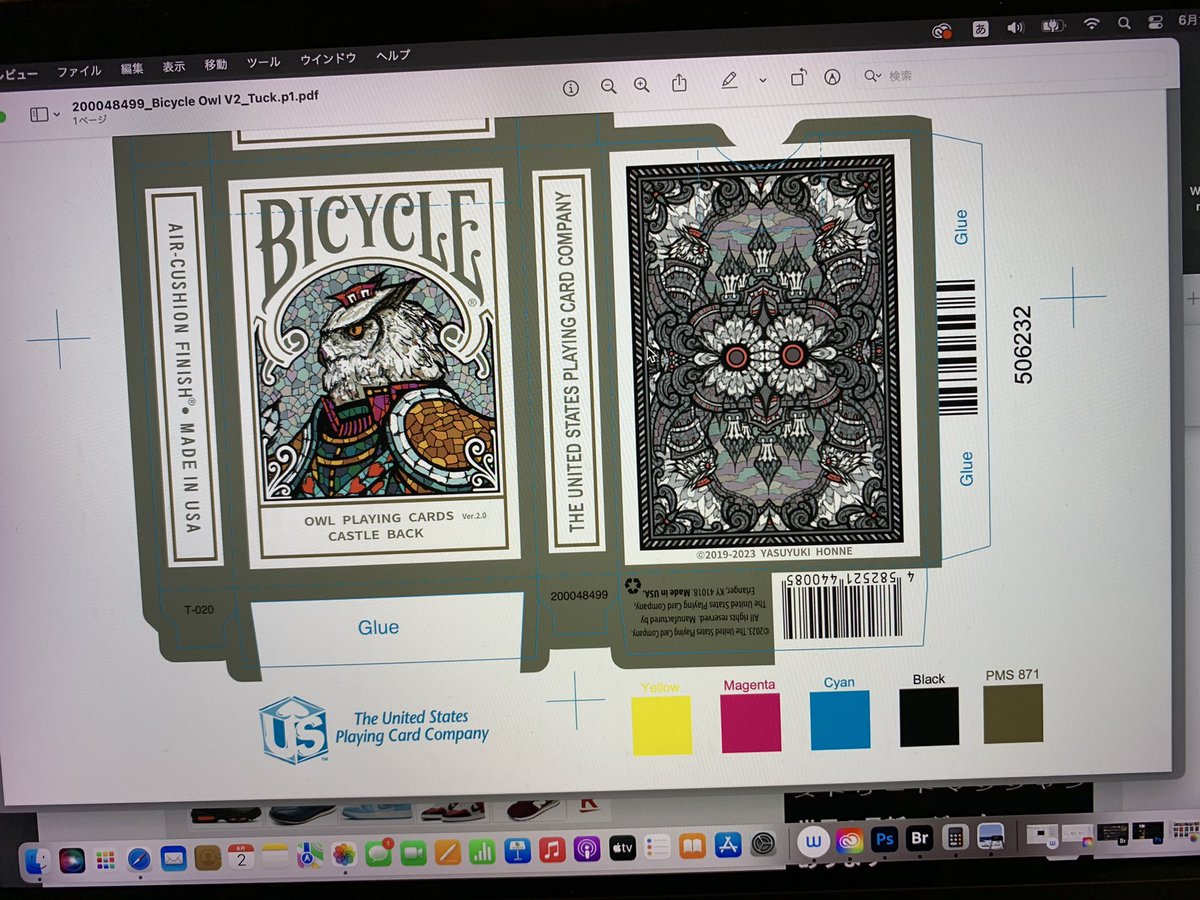Open Contacts from the Dock

click(207, 857)
